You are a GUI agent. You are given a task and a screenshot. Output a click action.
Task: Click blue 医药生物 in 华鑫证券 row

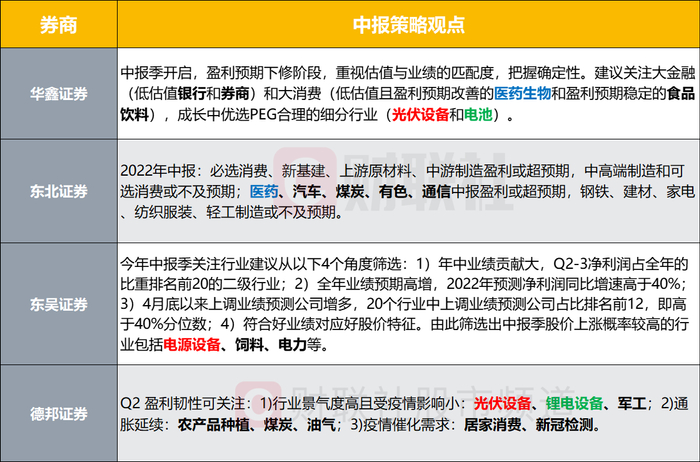[x=522, y=93]
